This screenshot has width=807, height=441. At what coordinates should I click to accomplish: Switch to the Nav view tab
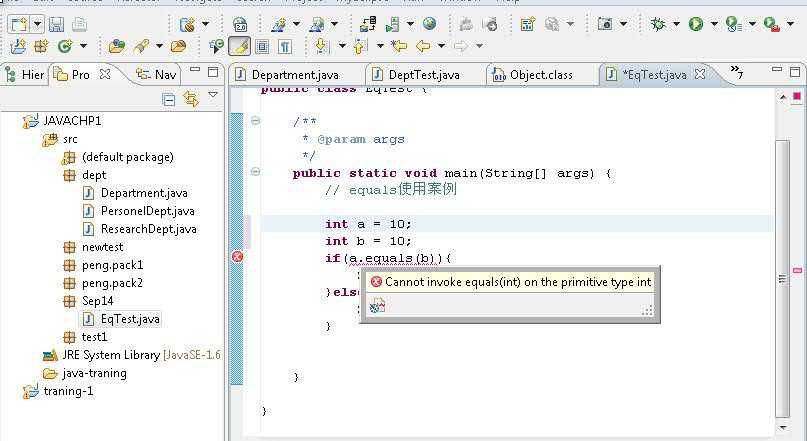[x=156, y=75]
